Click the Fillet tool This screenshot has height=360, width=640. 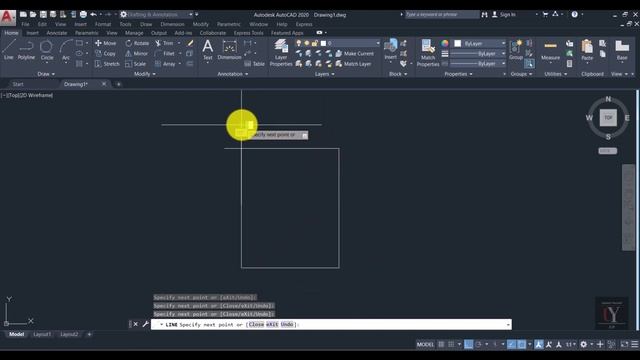[165, 53]
